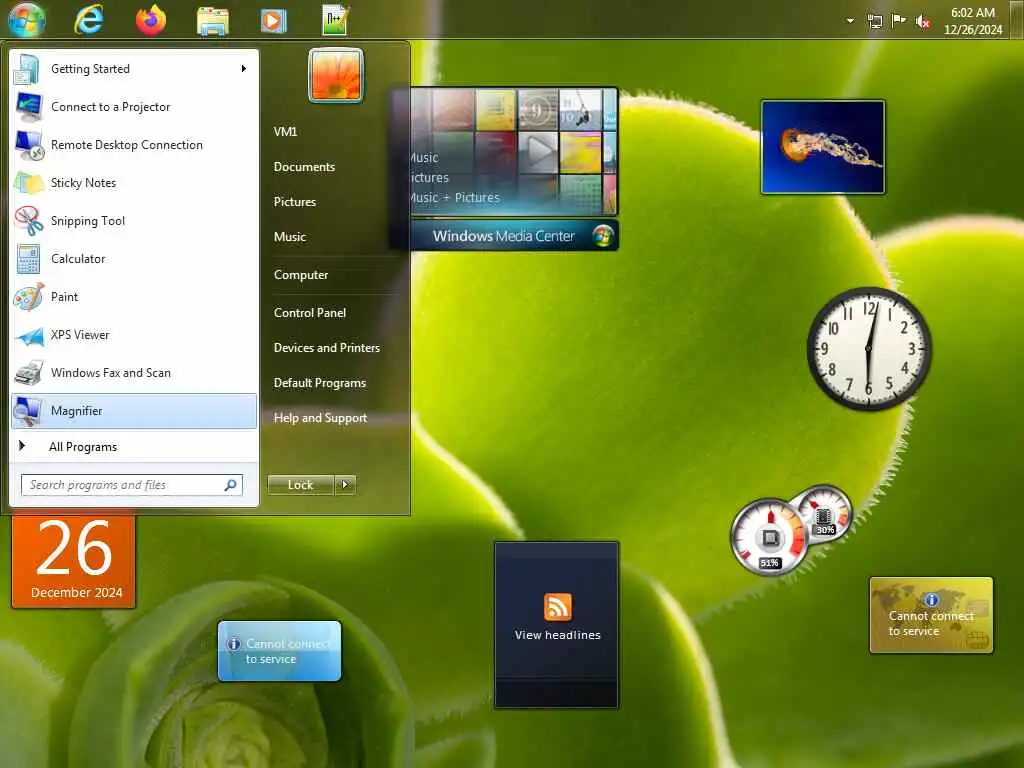Open Music from Start menu
This screenshot has height=768, width=1024.
(289, 237)
